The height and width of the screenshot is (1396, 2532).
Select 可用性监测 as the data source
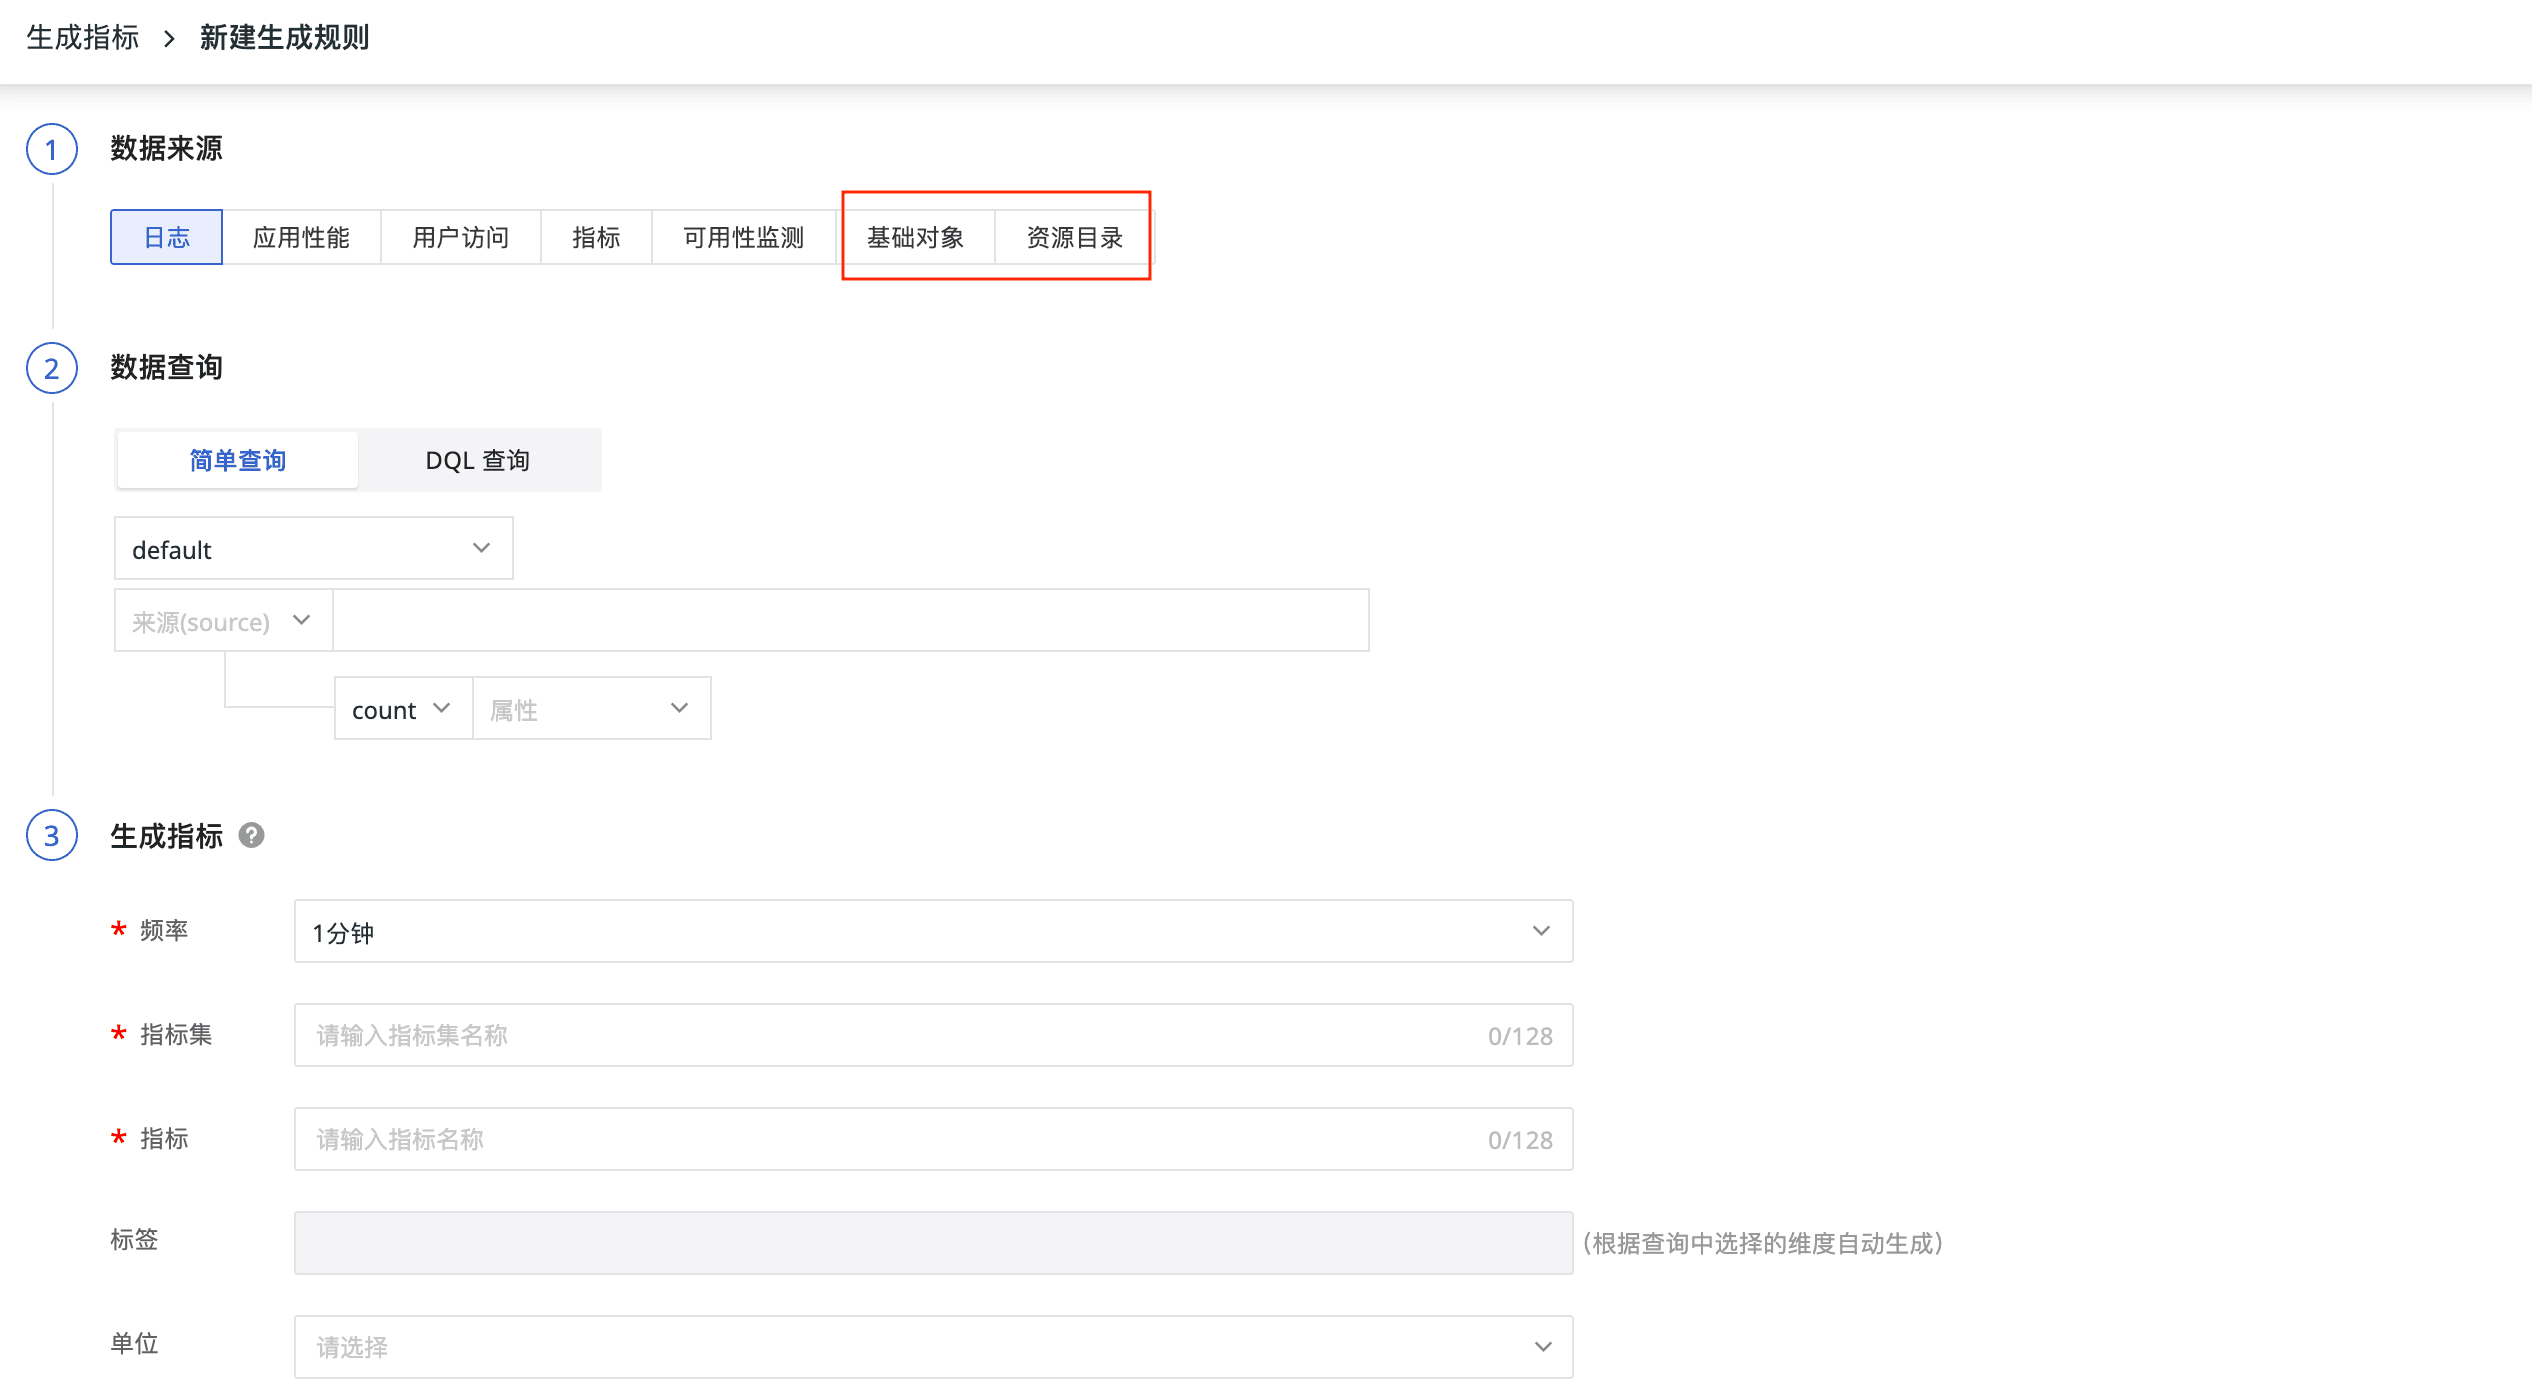743,237
